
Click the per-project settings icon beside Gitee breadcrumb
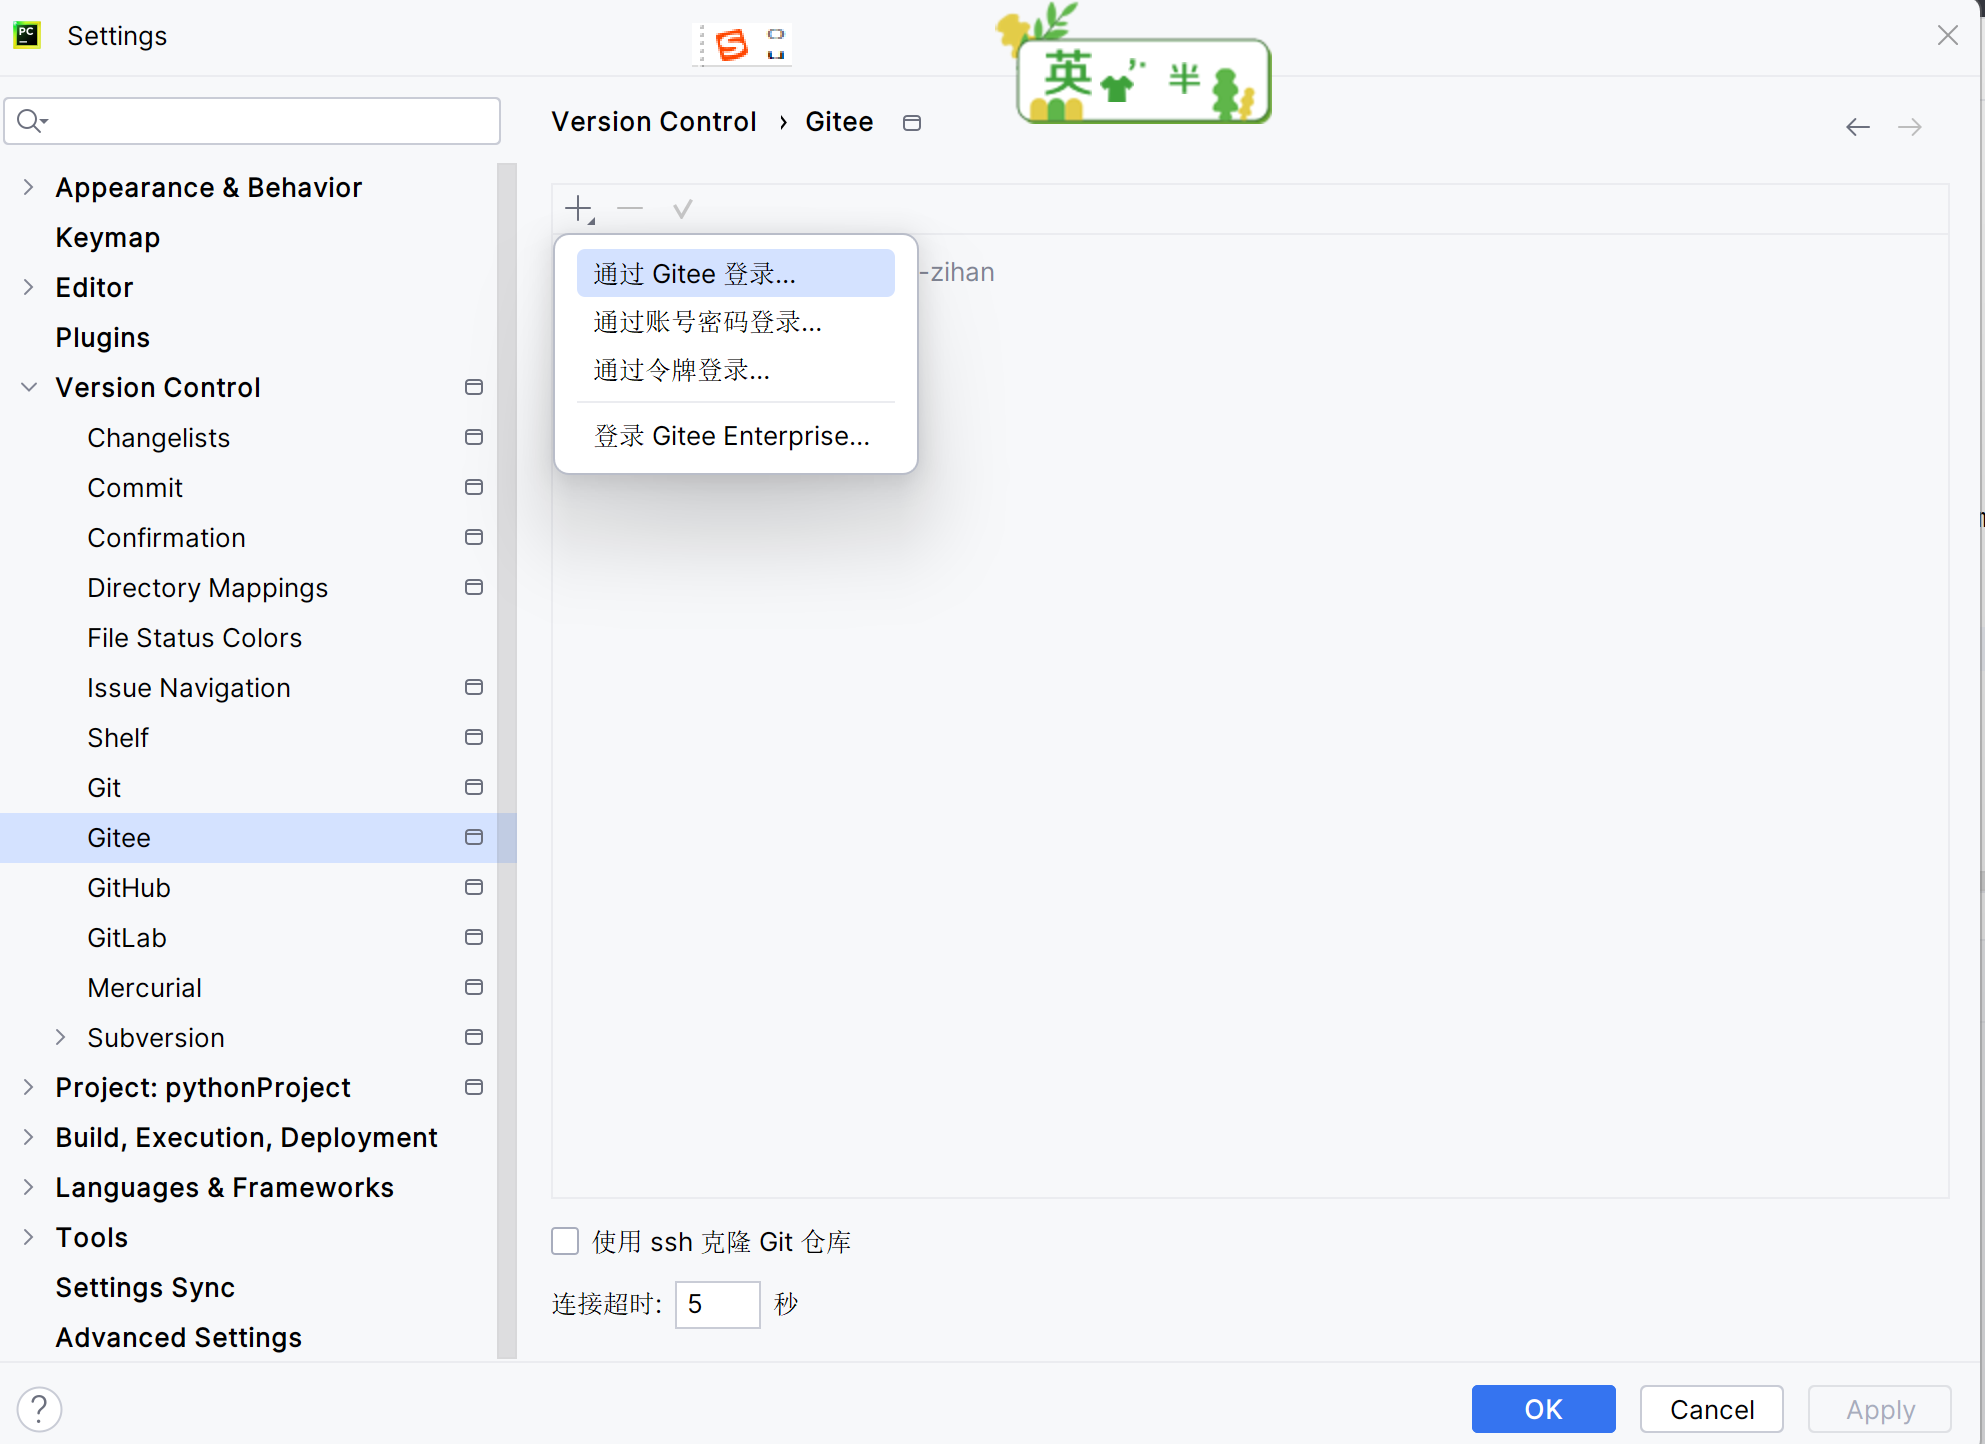pyautogui.click(x=911, y=121)
